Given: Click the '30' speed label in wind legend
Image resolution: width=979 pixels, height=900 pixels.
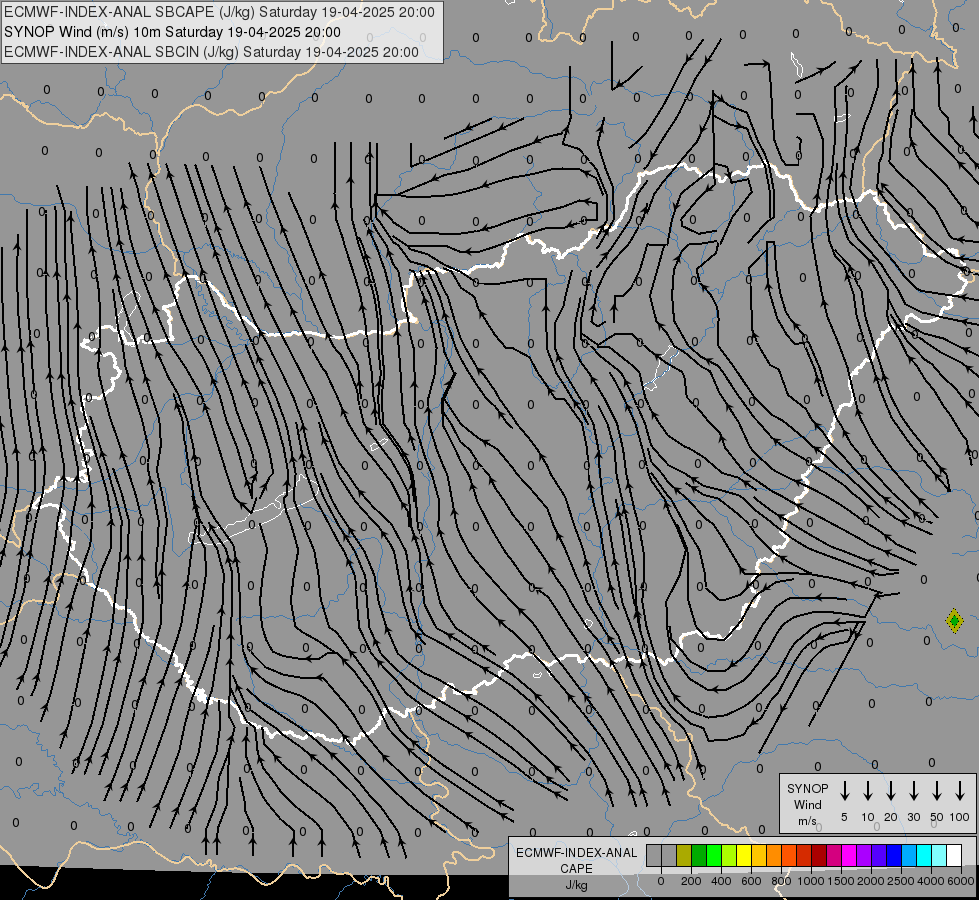Looking at the screenshot, I should (913, 817).
